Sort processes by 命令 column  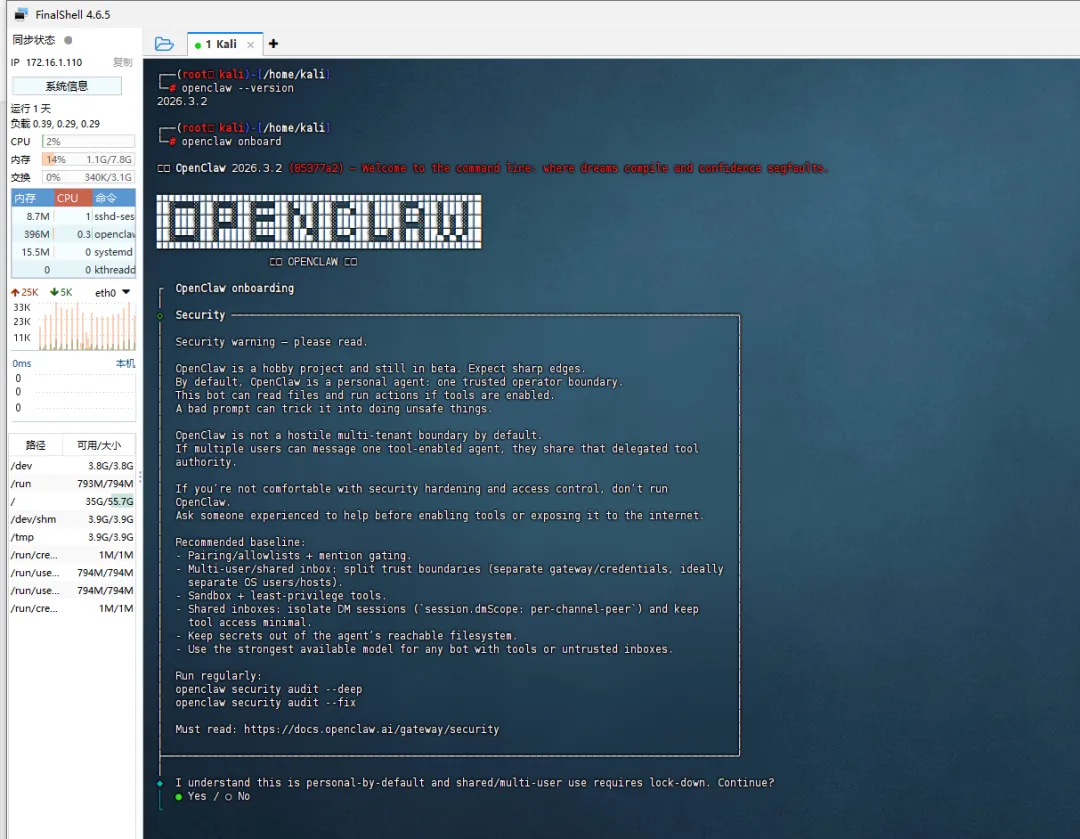(x=114, y=198)
